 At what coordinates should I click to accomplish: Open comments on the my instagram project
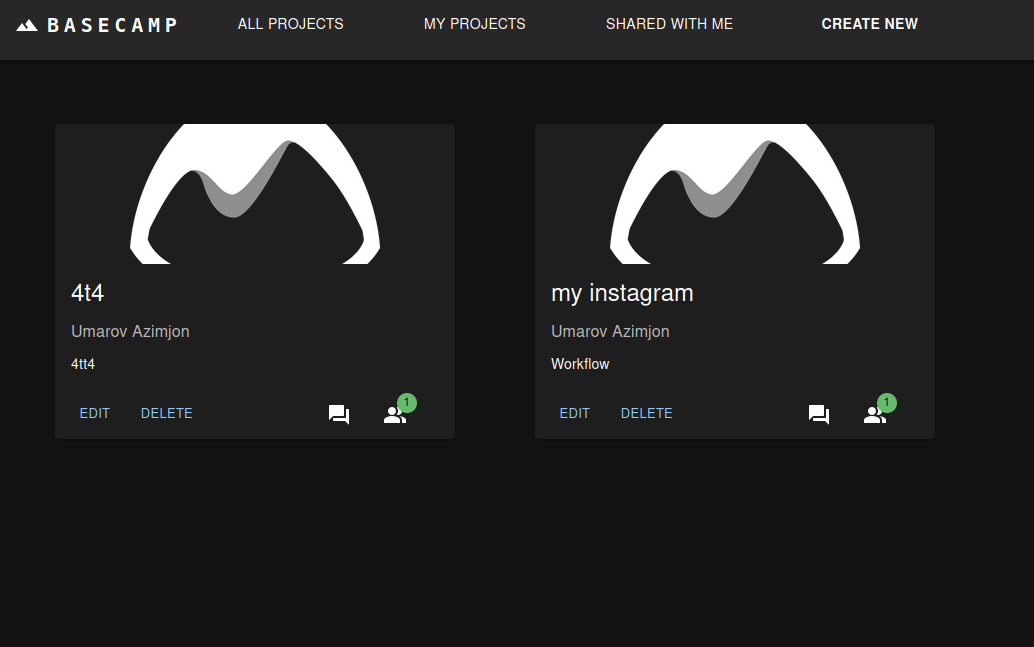coord(818,413)
